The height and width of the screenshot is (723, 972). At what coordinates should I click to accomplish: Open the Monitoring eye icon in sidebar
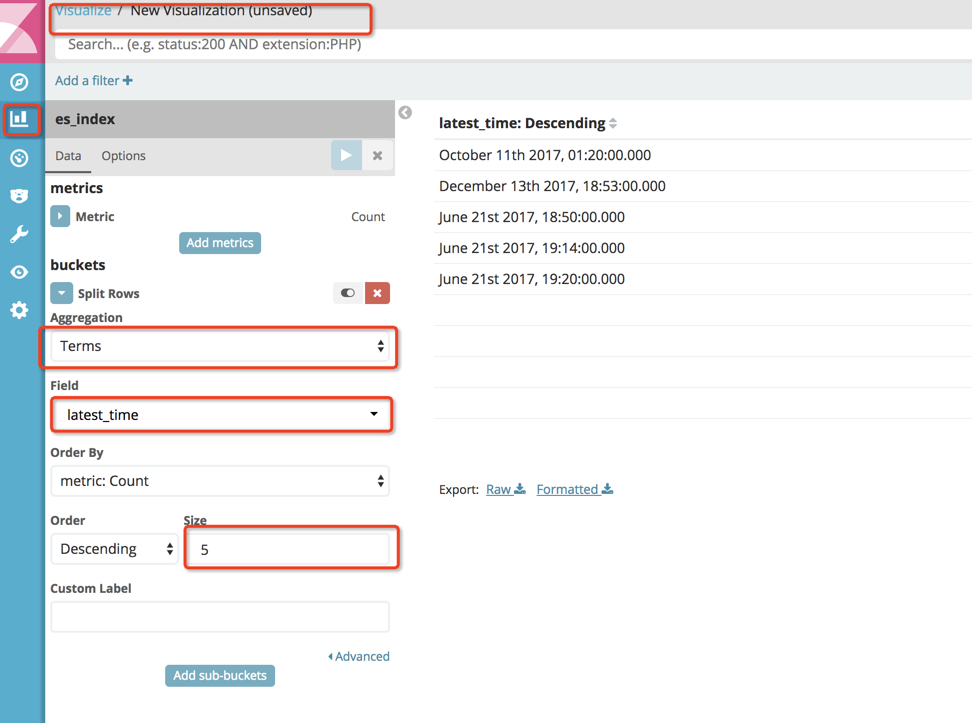click(19, 272)
